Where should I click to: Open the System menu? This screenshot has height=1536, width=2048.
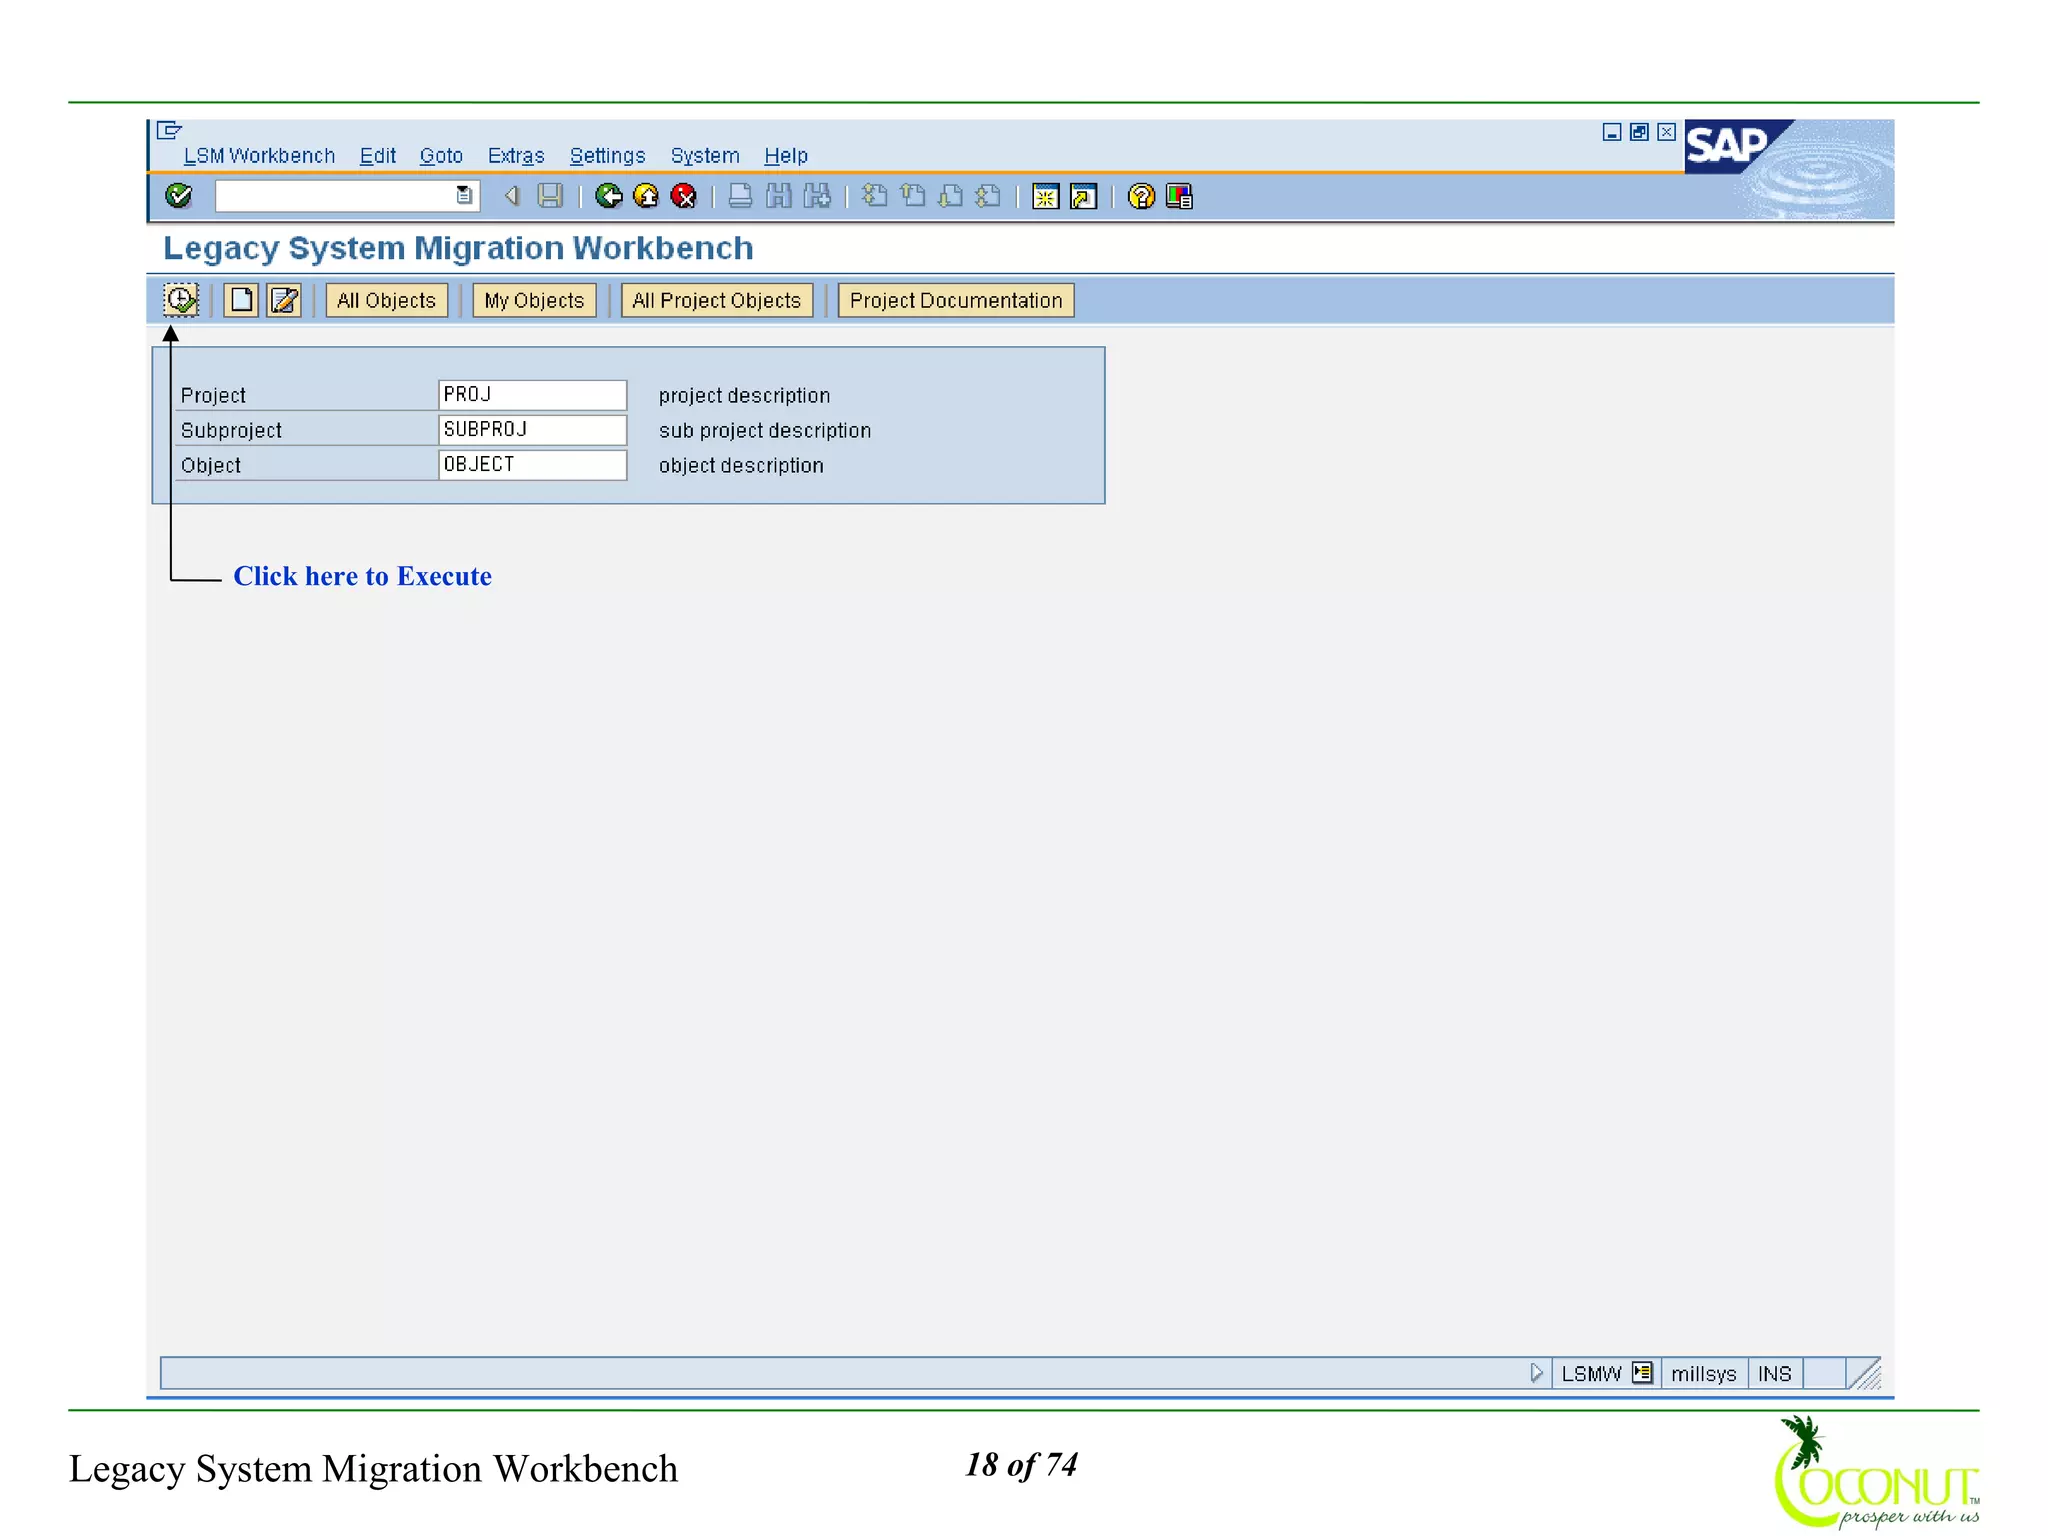(705, 156)
